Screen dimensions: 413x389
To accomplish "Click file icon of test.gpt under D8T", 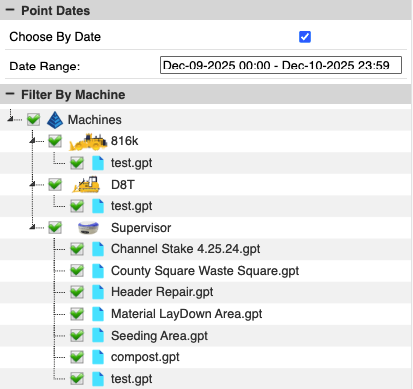I will click(x=98, y=206).
